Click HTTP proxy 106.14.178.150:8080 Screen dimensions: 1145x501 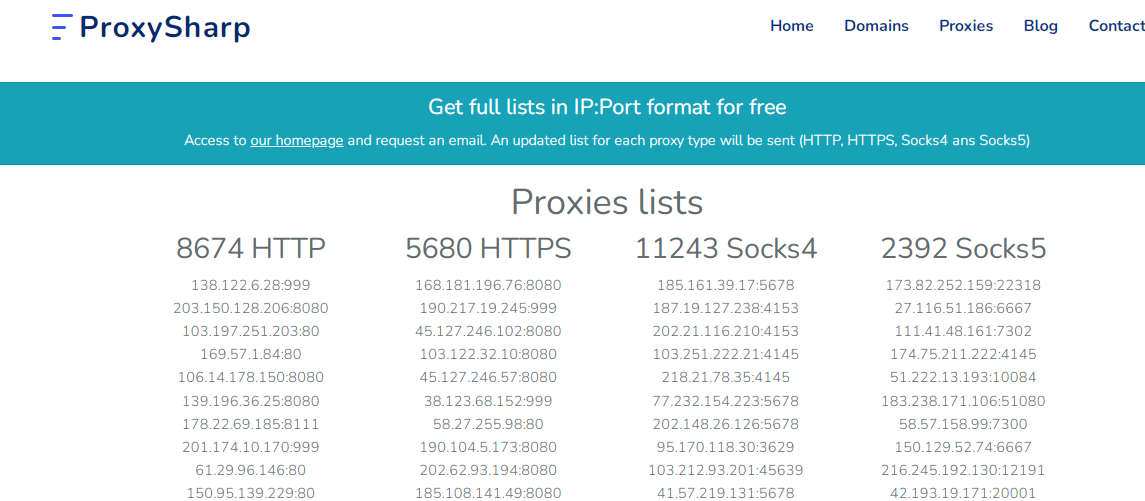(250, 378)
